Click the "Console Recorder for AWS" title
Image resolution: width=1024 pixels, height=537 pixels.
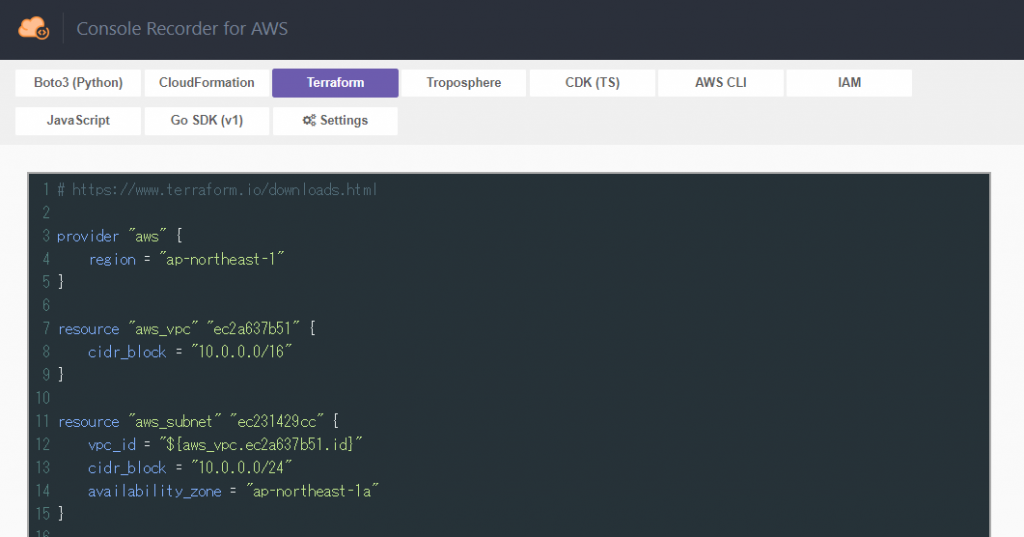coord(182,29)
